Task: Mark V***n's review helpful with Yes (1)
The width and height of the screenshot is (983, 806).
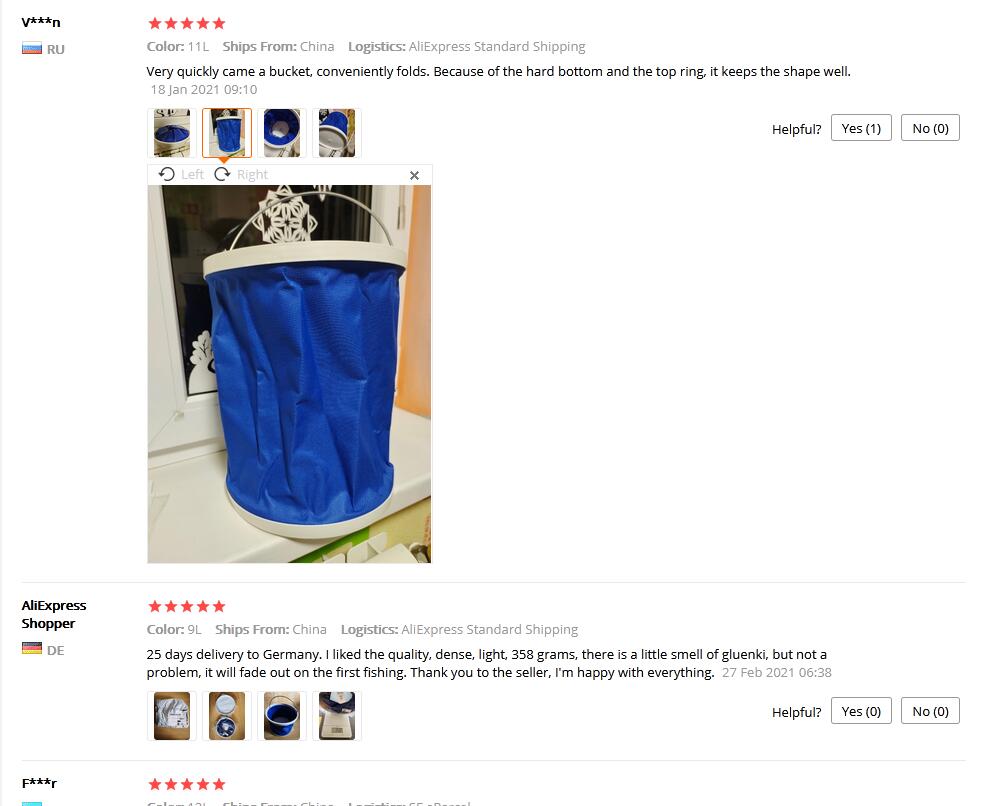Action: click(861, 128)
